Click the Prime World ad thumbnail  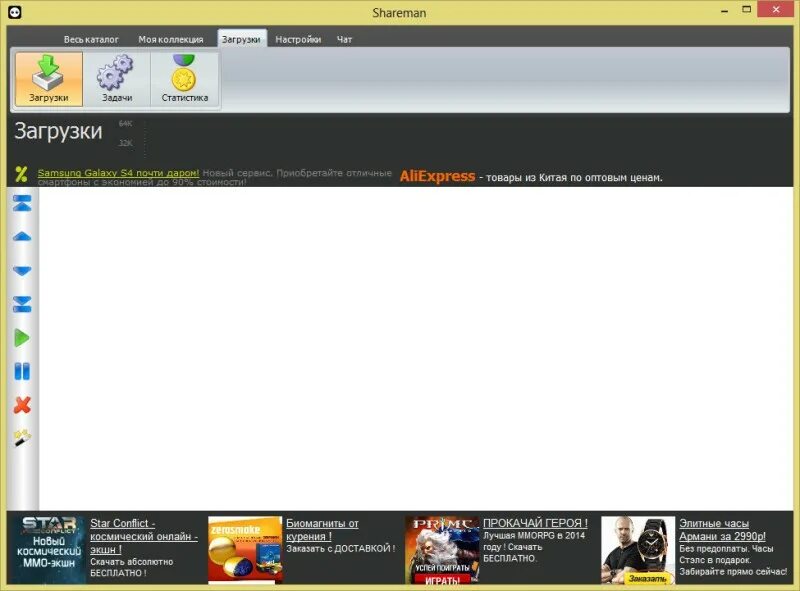(442, 550)
